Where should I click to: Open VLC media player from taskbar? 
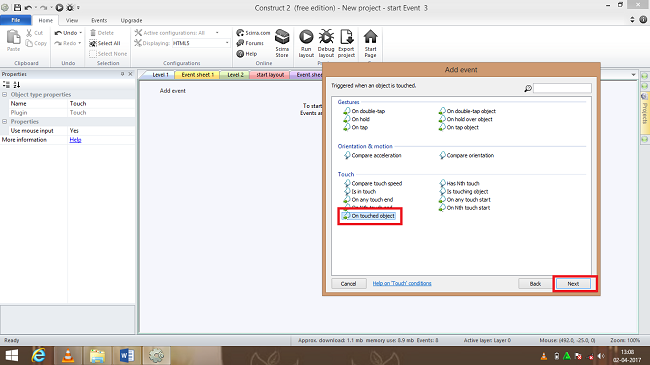(x=68, y=355)
